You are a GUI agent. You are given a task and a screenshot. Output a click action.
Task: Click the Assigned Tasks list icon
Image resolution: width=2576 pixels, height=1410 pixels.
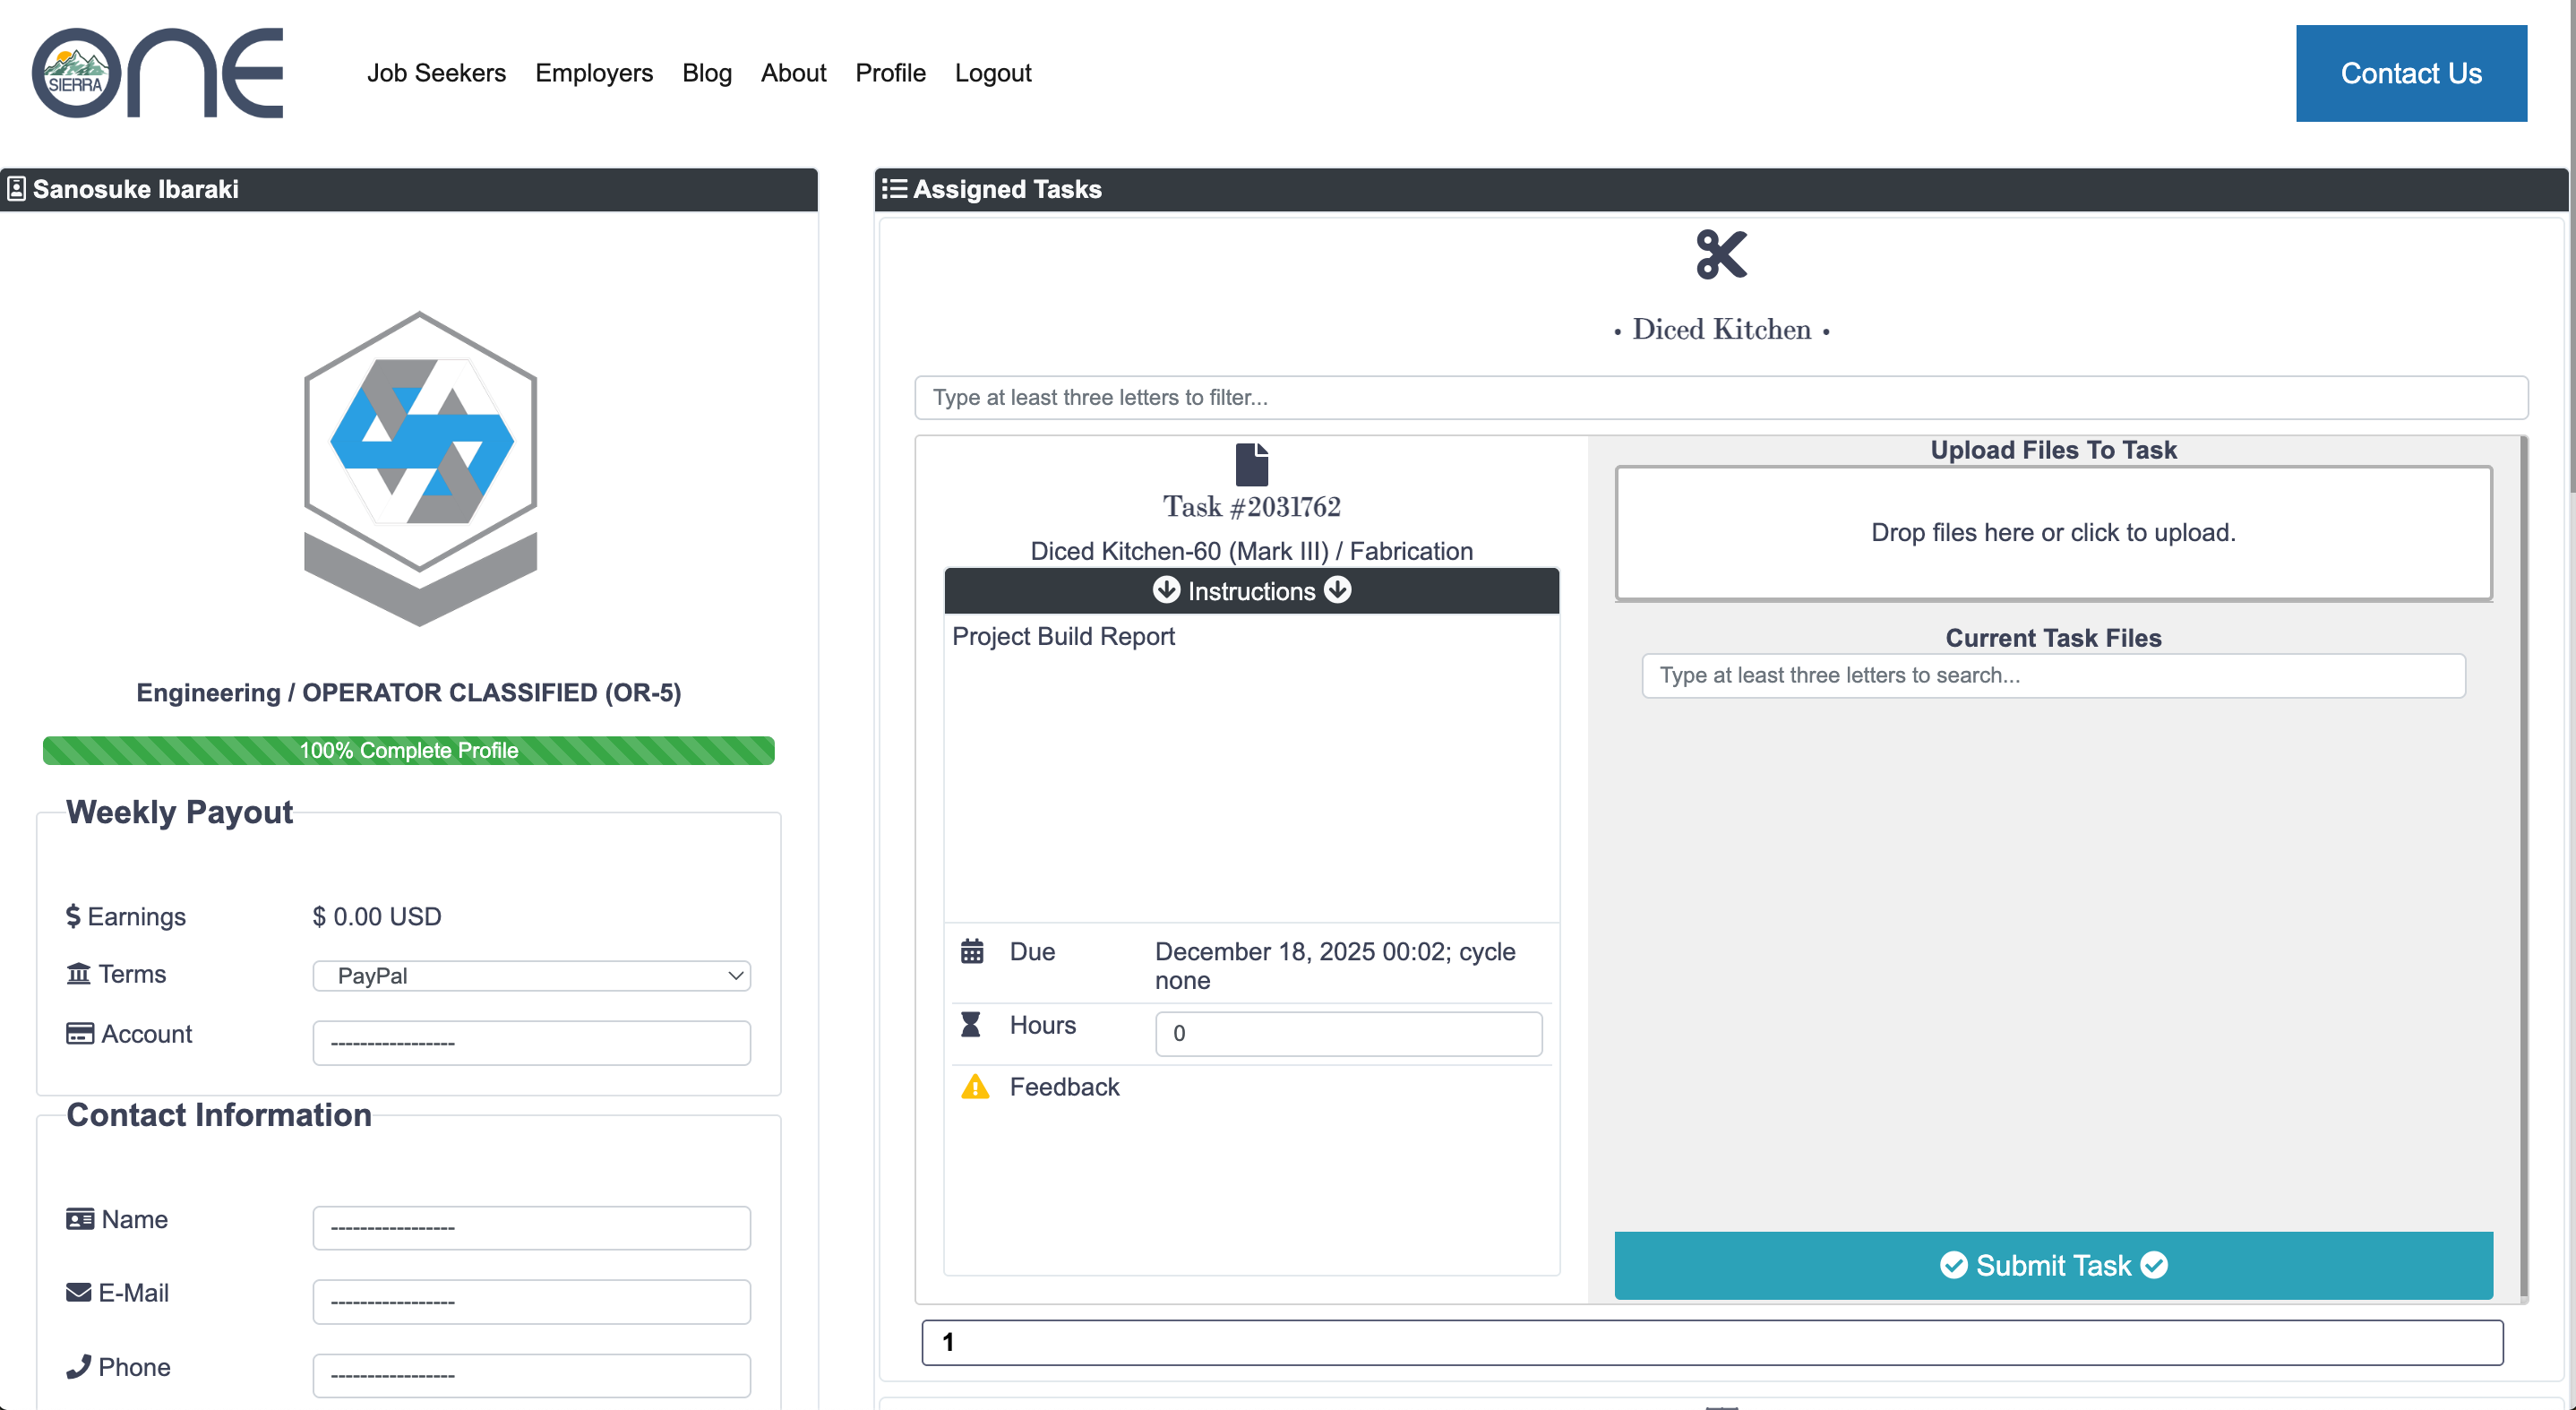tap(894, 189)
